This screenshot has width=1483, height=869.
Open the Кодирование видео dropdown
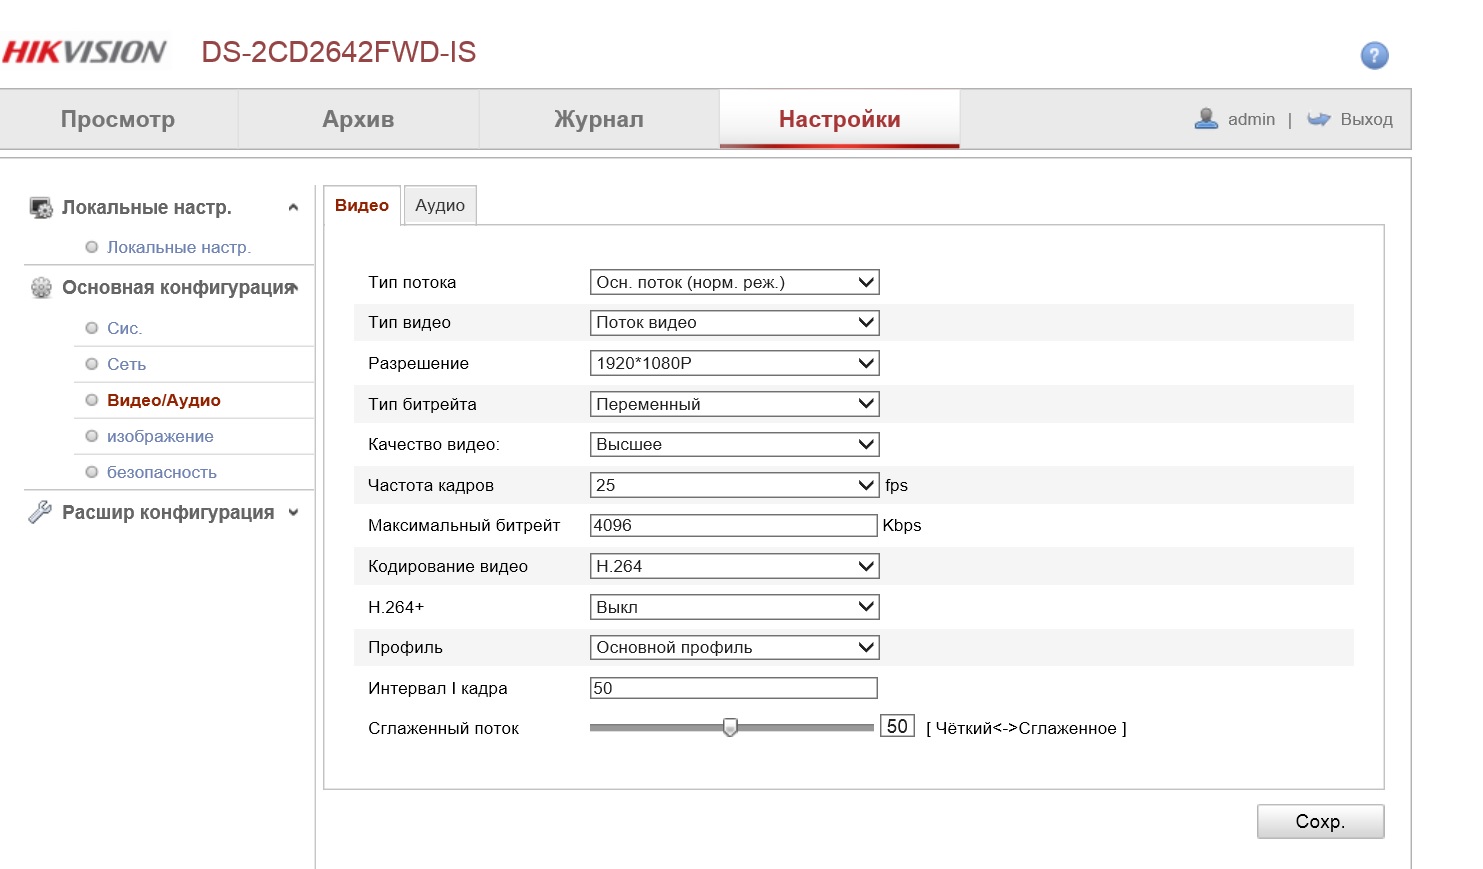pyautogui.click(x=734, y=567)
